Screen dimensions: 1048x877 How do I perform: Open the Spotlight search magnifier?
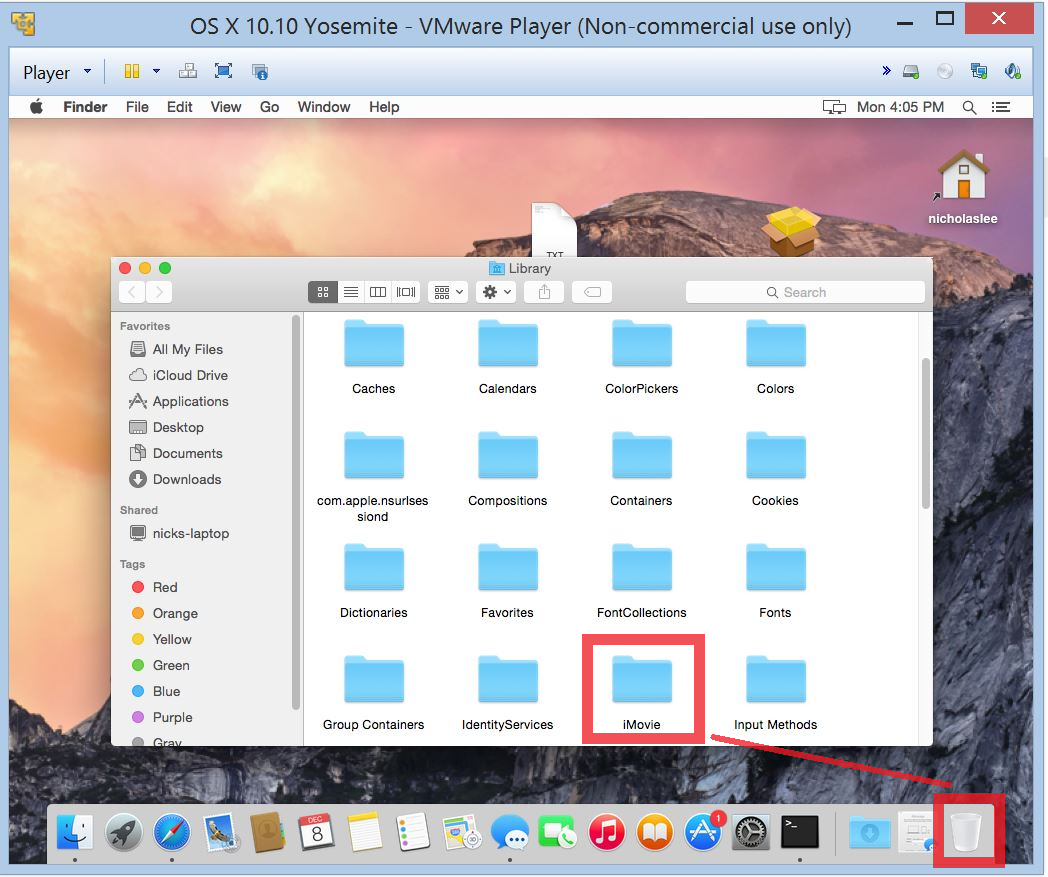pos(969,107)
